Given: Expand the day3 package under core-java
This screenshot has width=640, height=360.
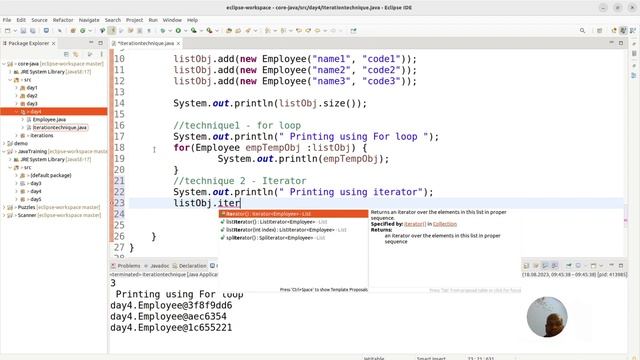Looking at the screenshot, I should point(17,104).
